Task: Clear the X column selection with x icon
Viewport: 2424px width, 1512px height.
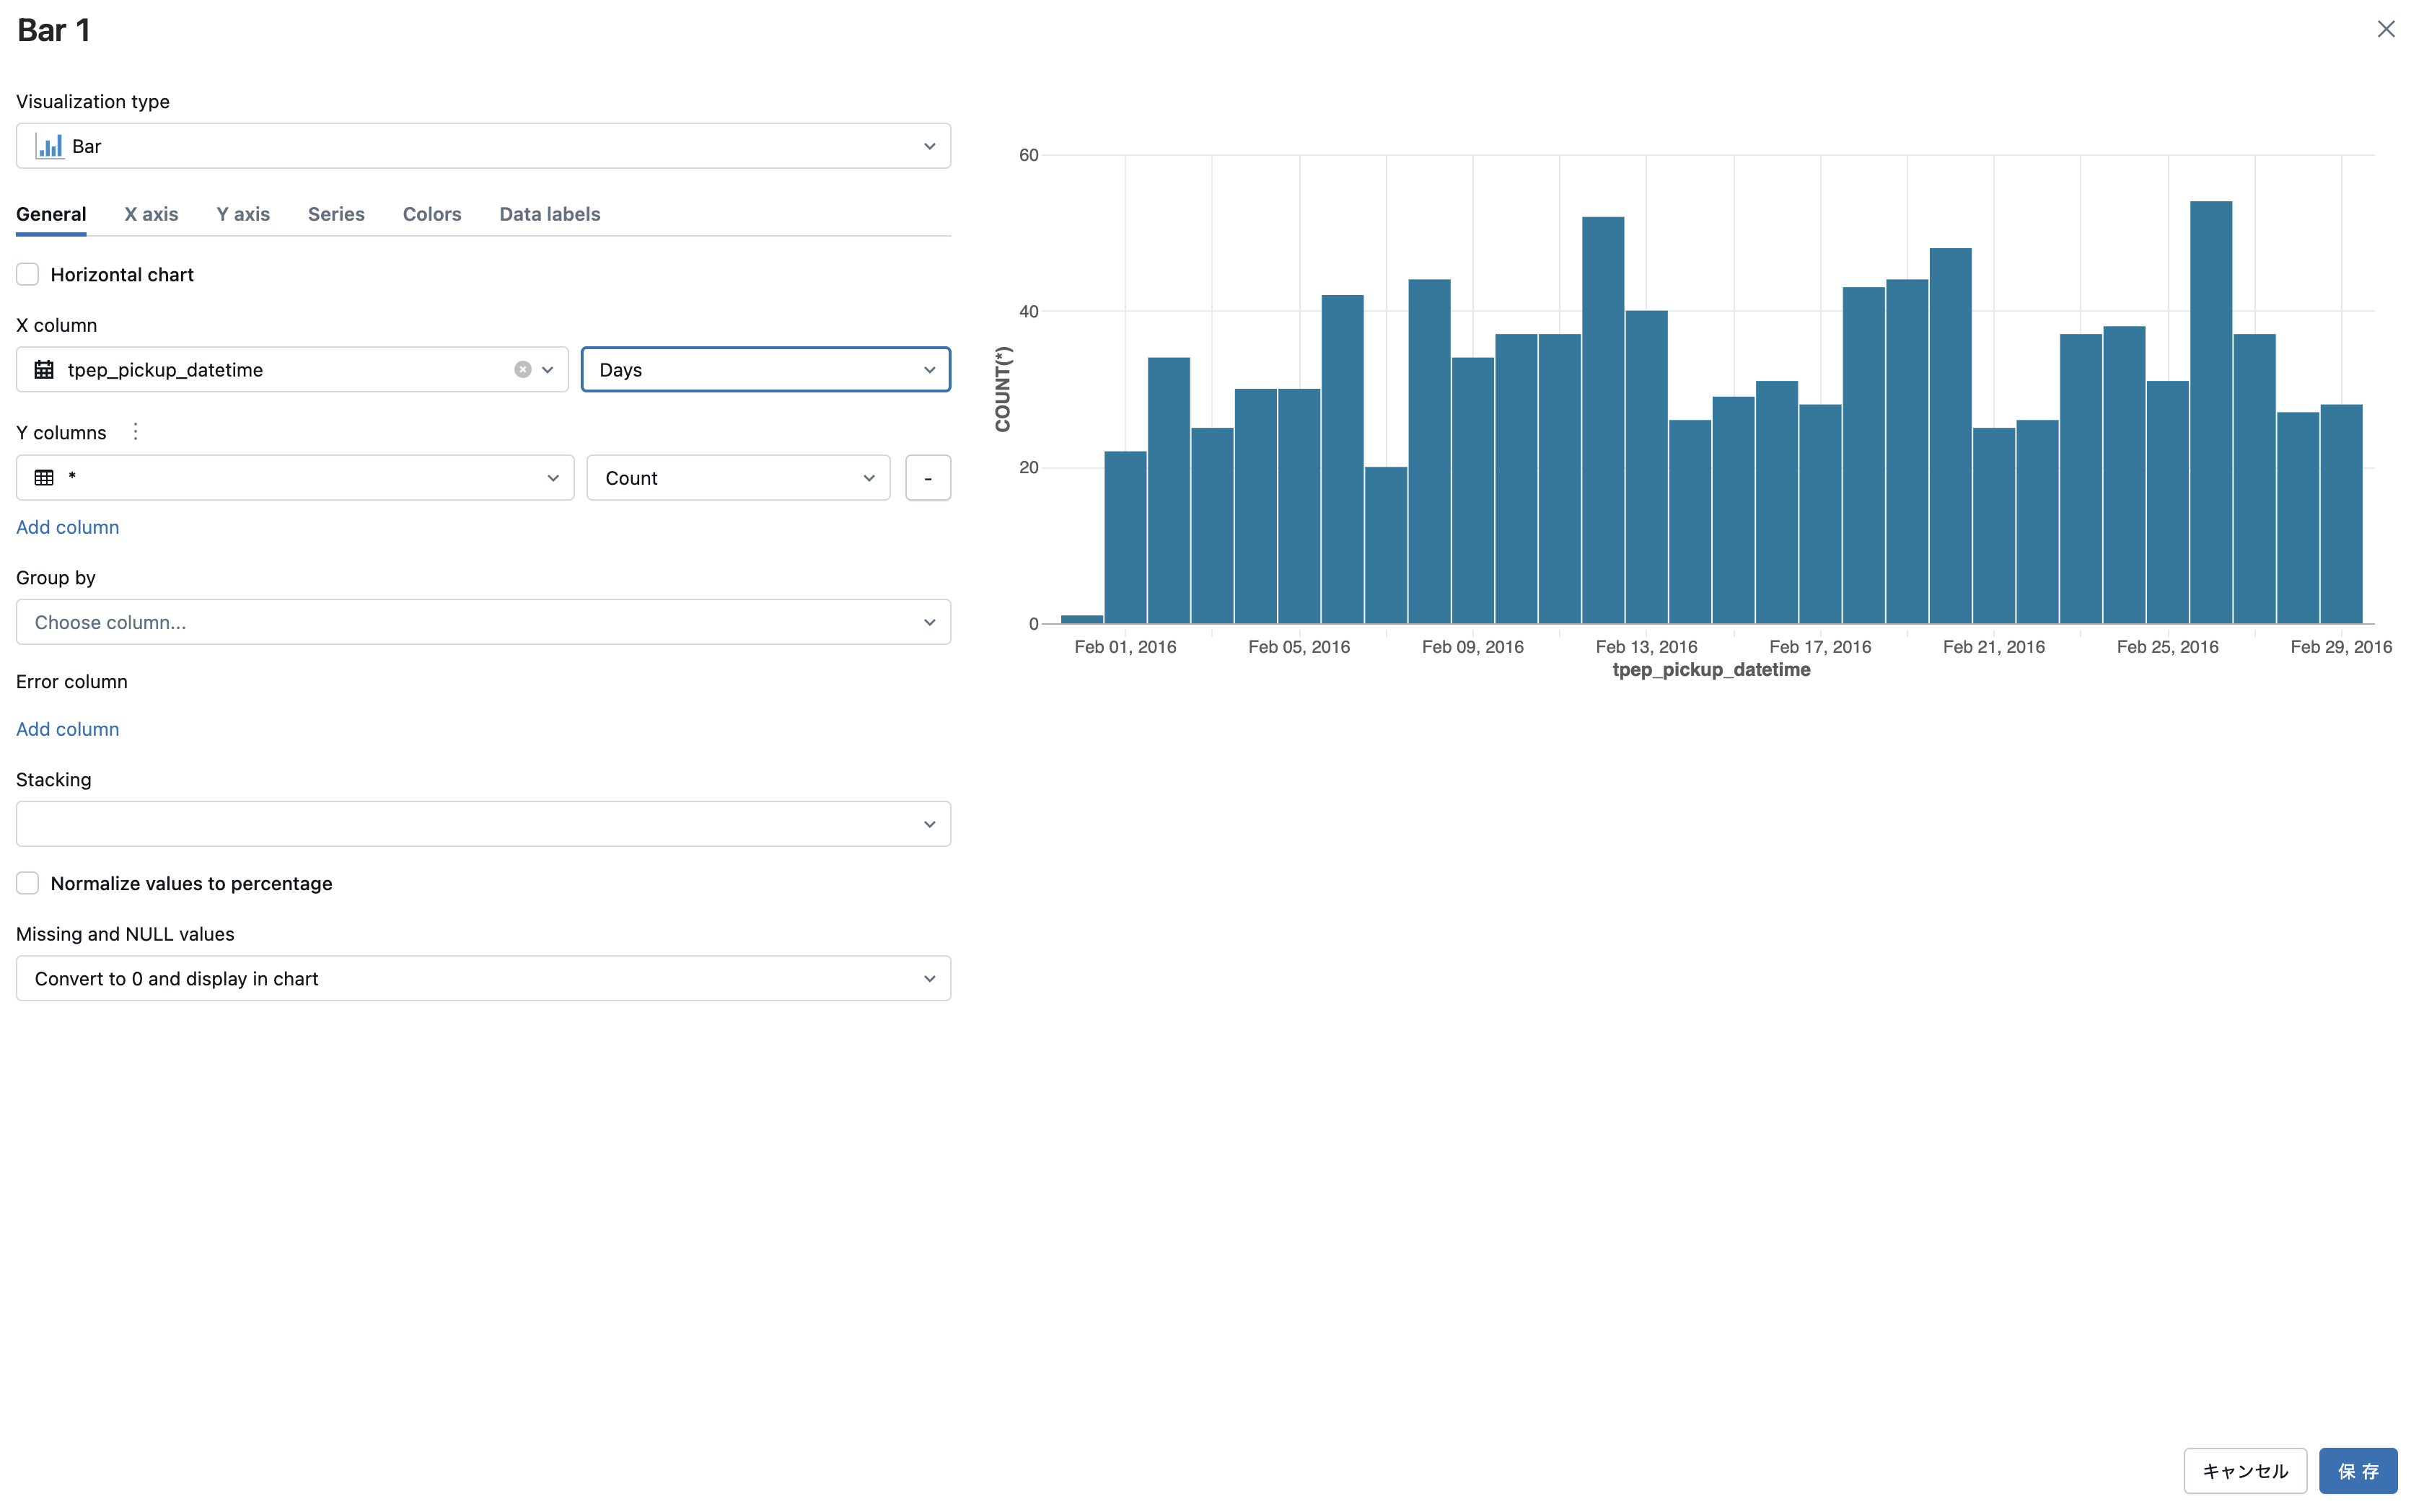Action: (522, 370)
